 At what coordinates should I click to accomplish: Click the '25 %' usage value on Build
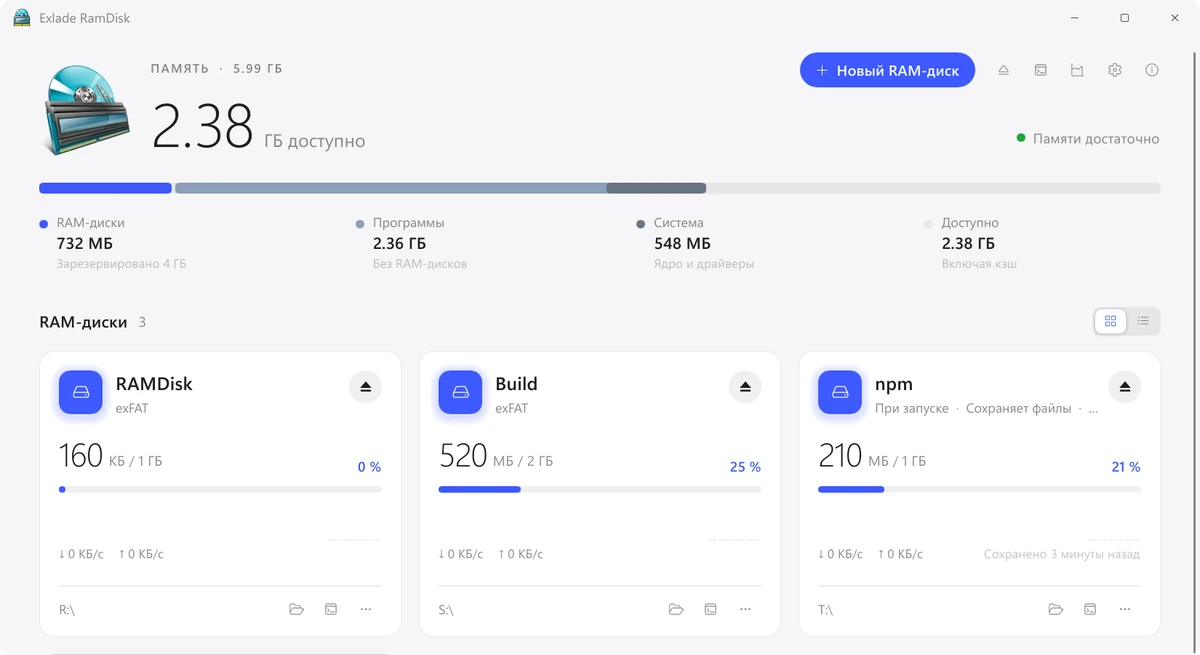pos(745,467)
